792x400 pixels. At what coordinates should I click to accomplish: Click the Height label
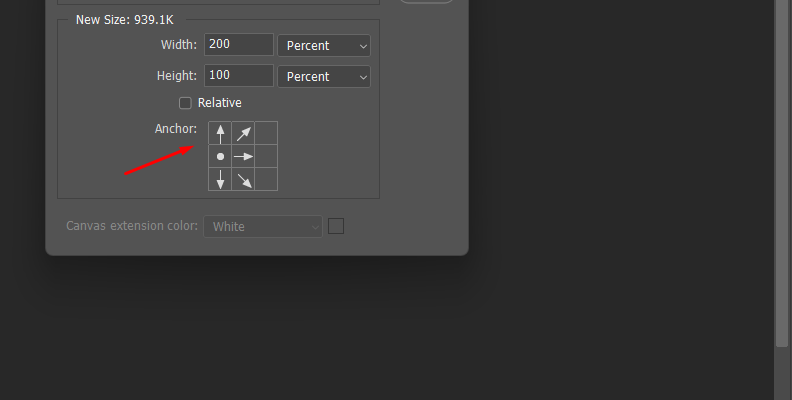pos(177,75)
